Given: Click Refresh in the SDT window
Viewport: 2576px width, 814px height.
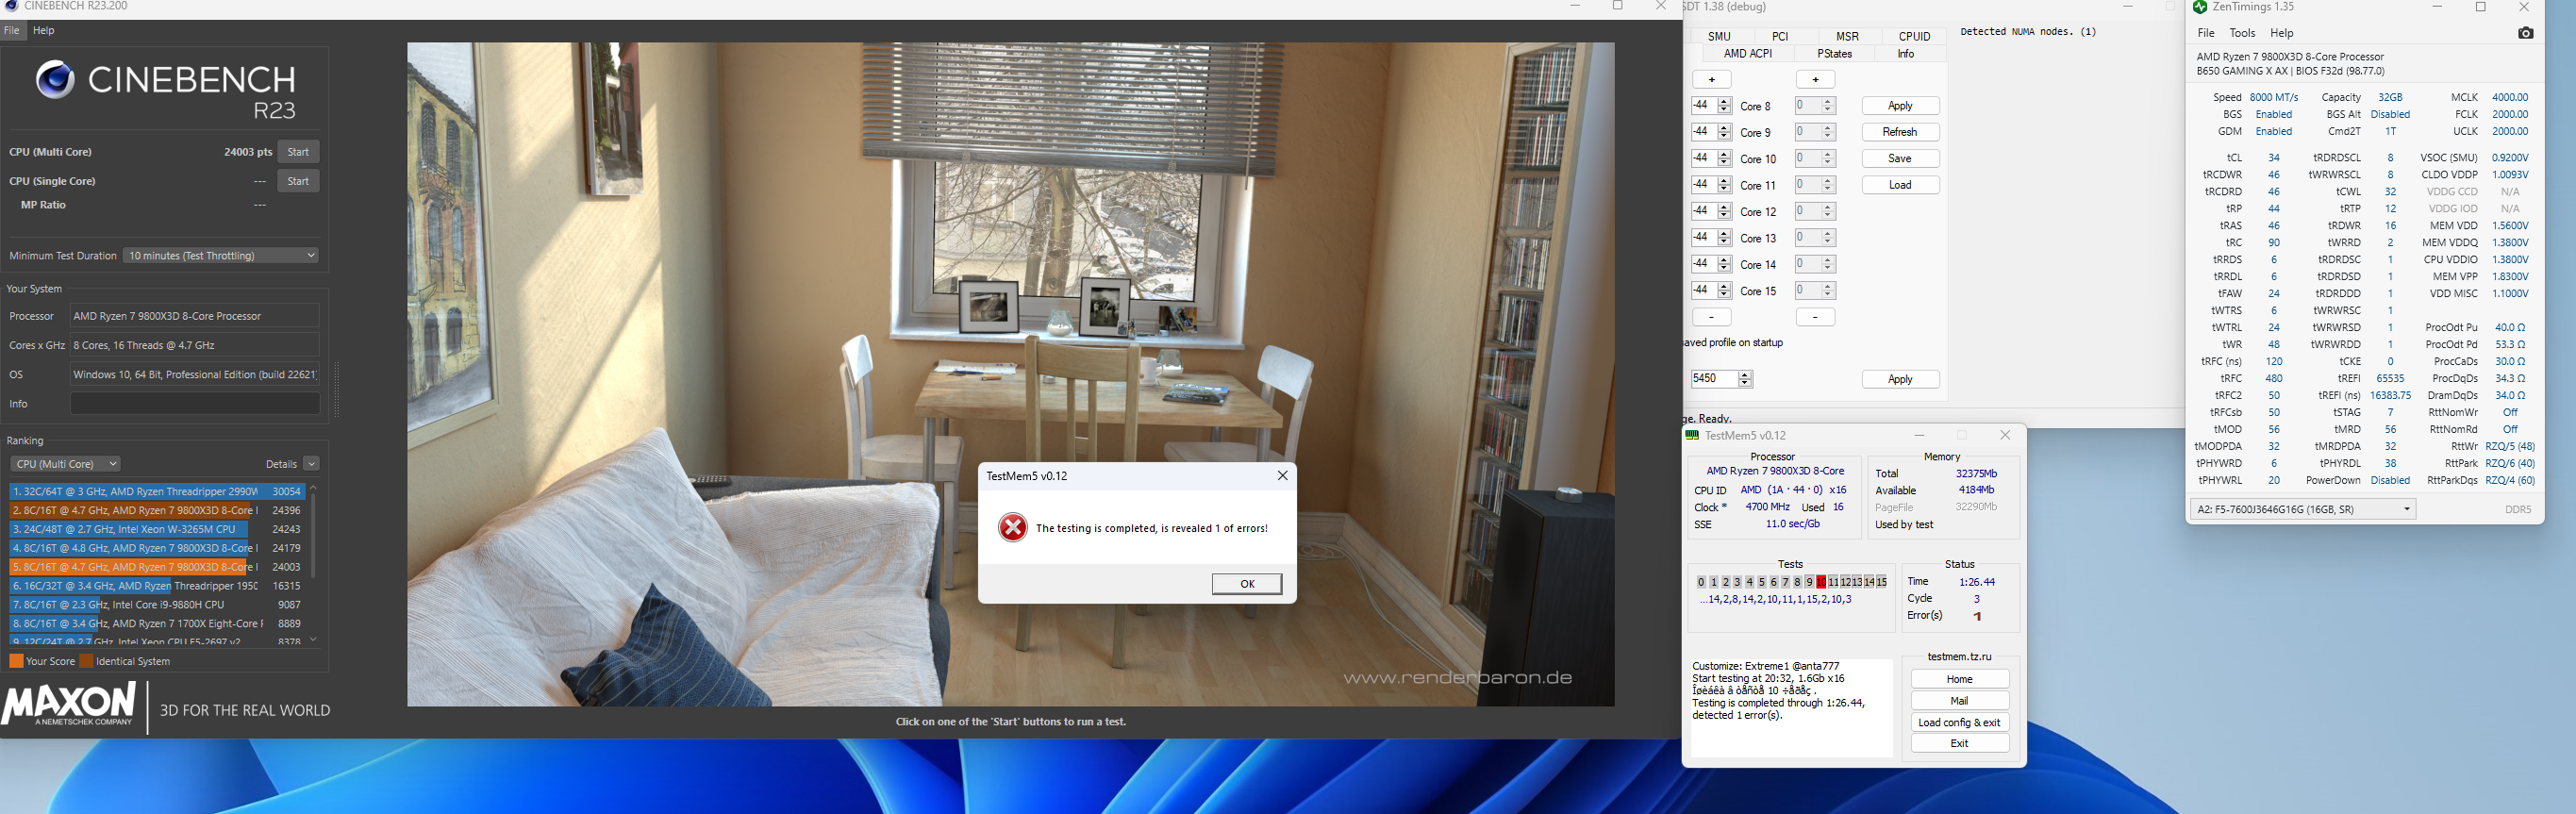Looking at the screenshot, I should pos(1900,132).
